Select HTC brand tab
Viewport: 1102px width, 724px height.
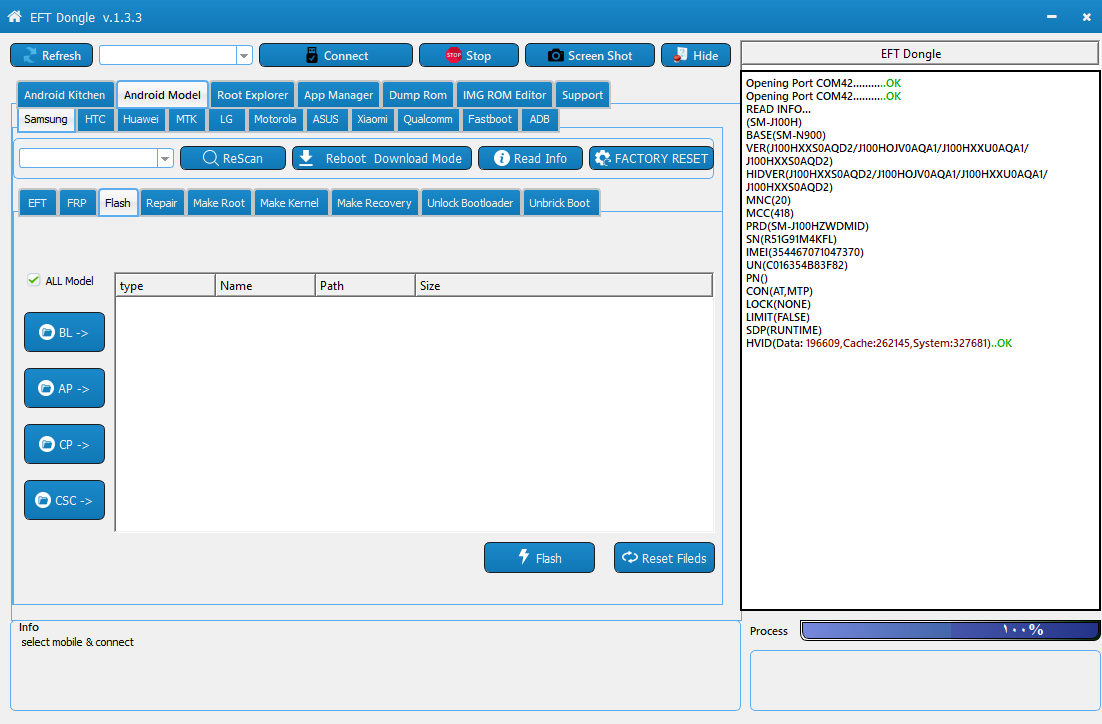96,119
